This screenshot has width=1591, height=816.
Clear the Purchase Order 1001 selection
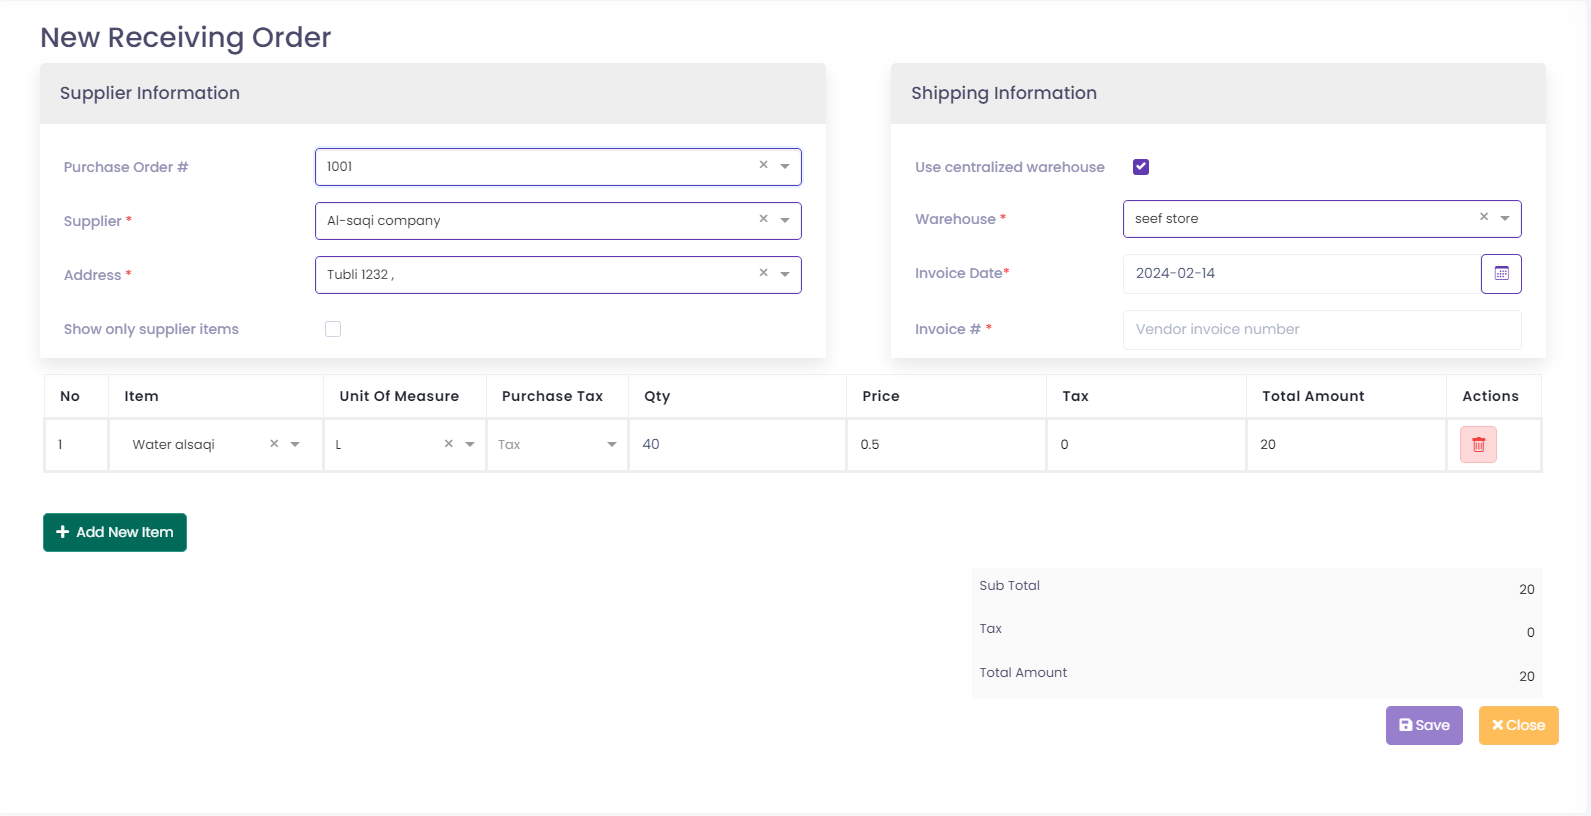point(763,165)
